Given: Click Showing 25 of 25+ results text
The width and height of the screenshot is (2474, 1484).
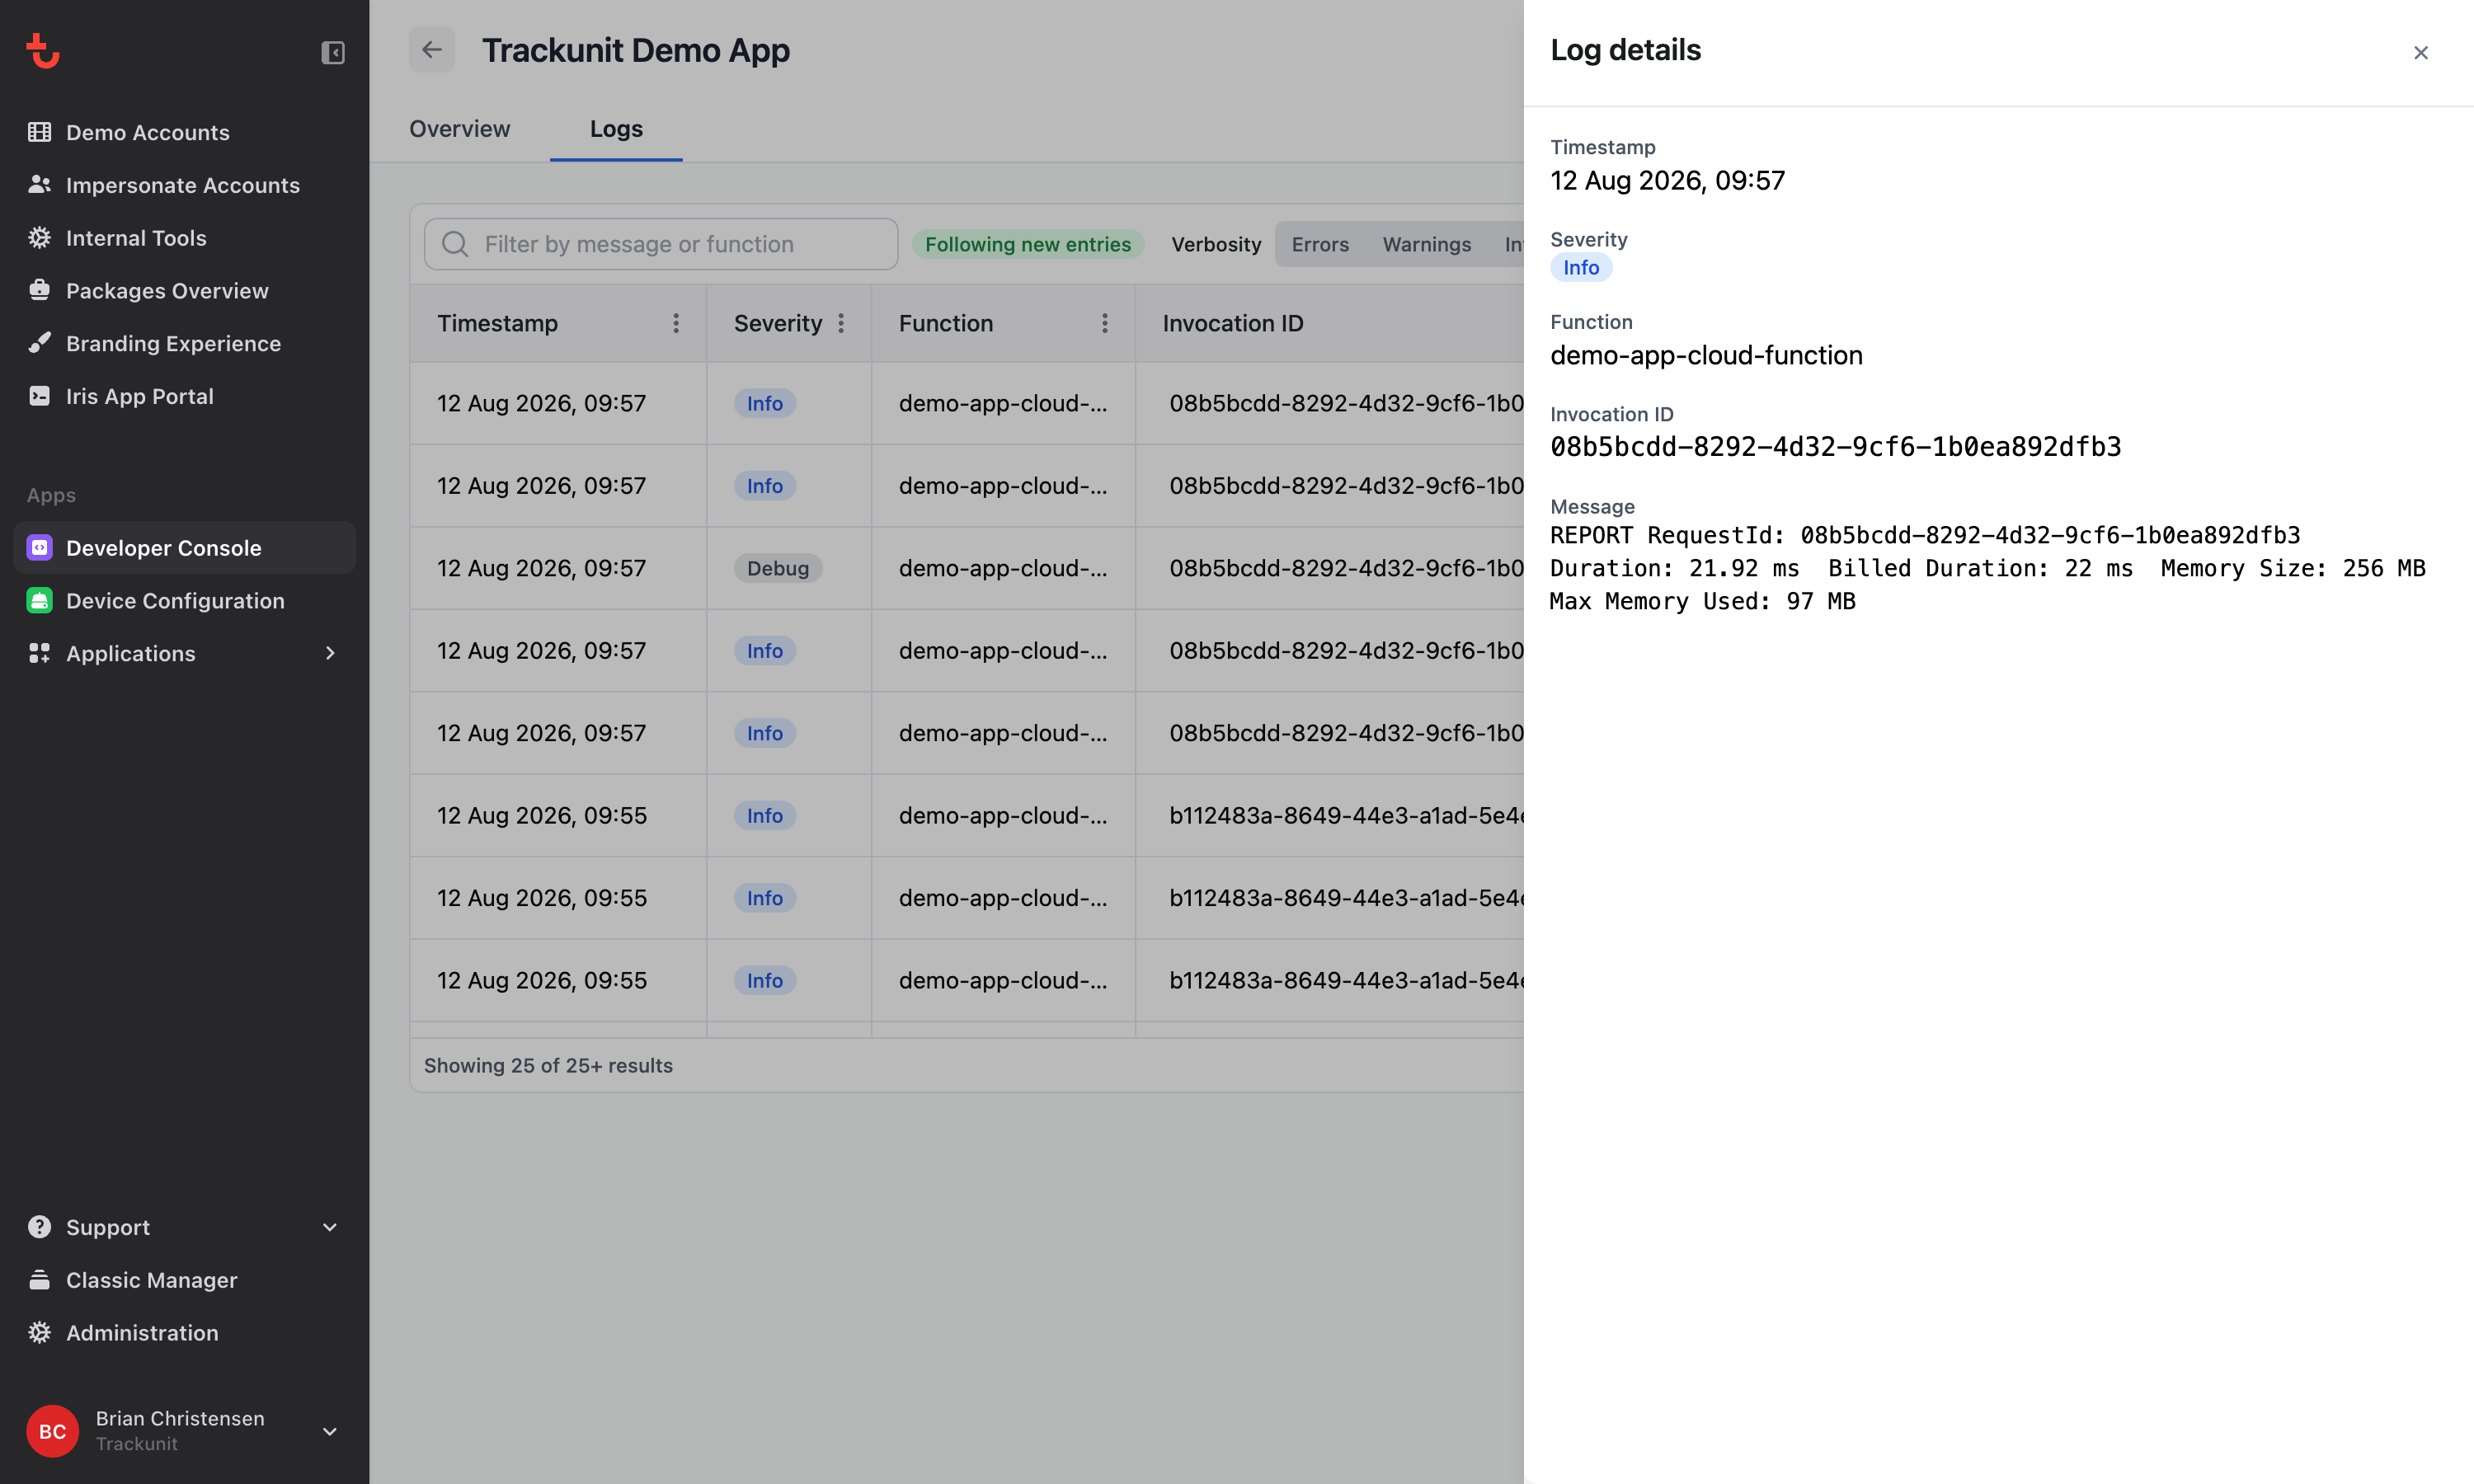Looking at the screenshot, I should click(x=548, y=1065).
